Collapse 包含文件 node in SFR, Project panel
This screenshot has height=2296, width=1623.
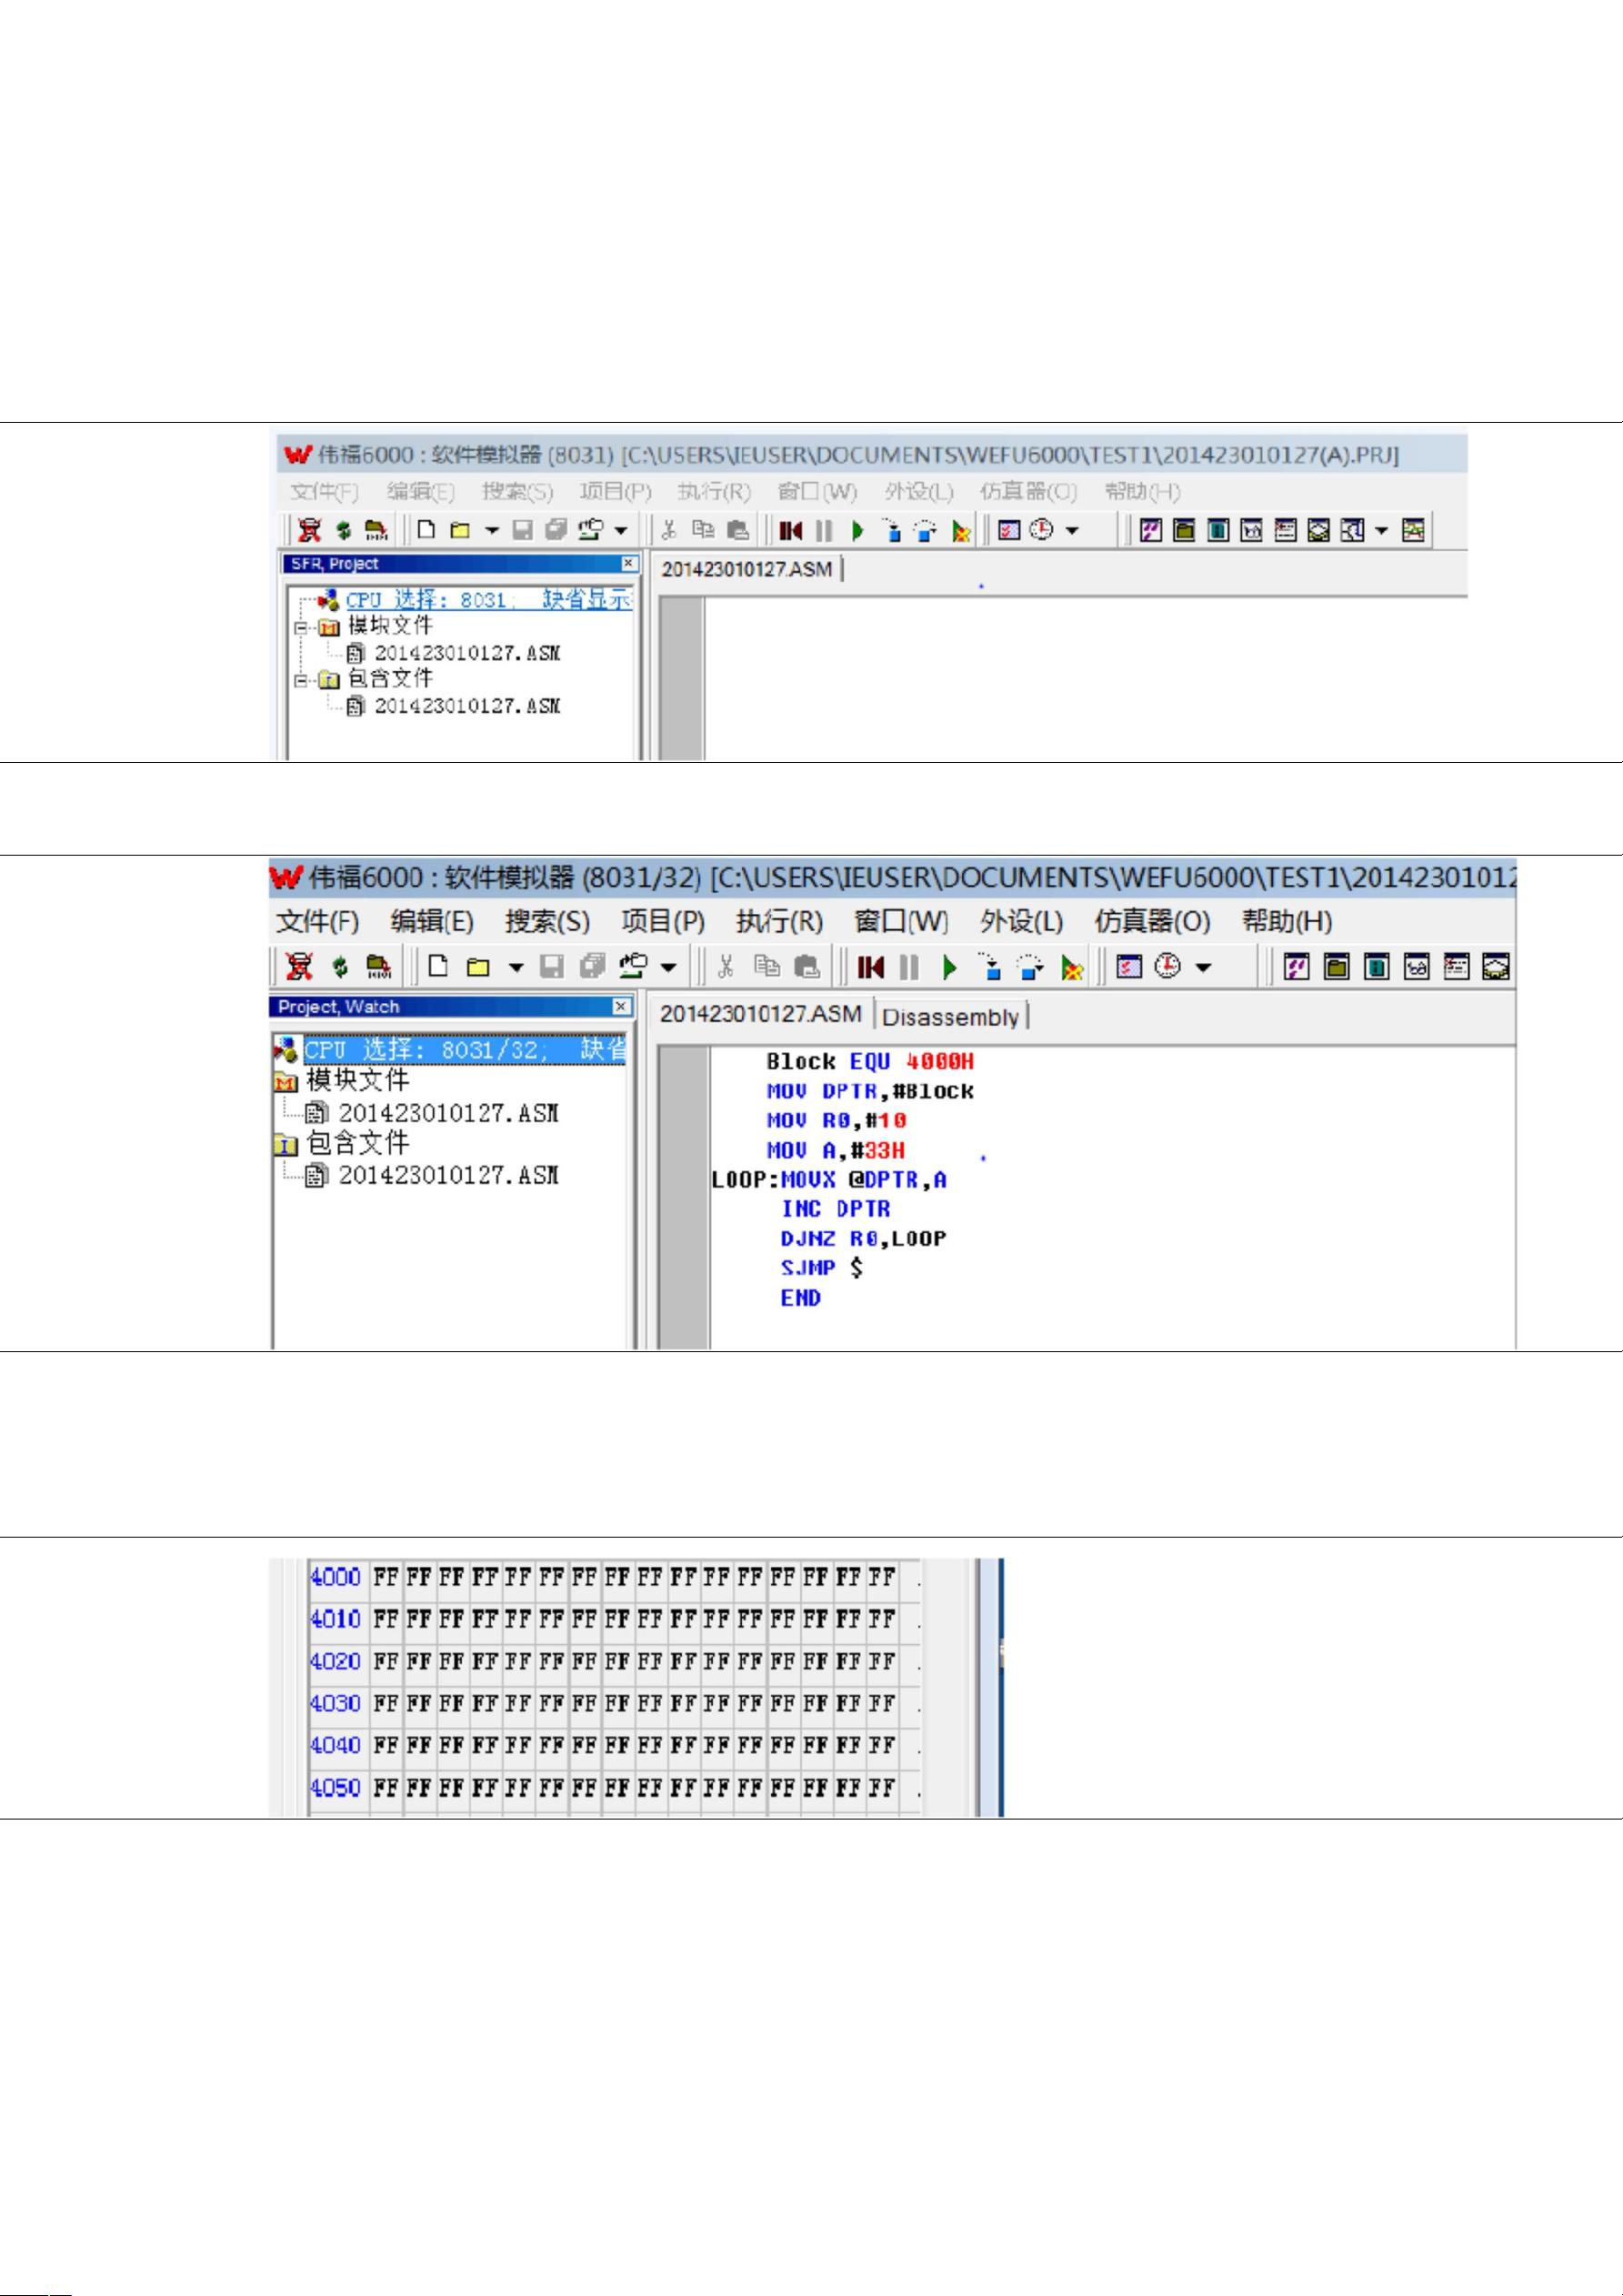point(300,681)
